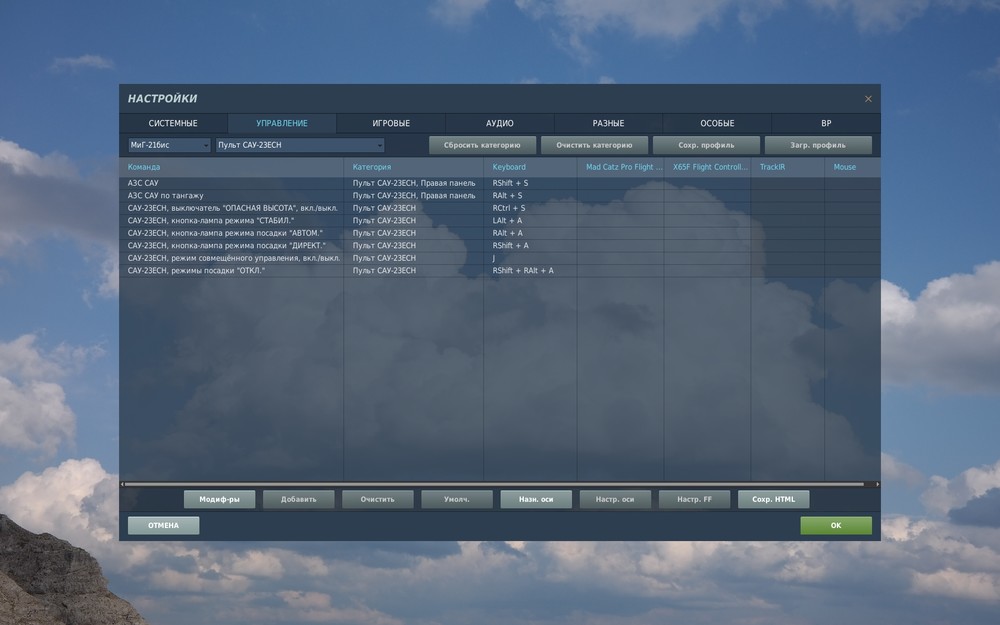Open the АУДИО tab

click(x=499, y=123)
